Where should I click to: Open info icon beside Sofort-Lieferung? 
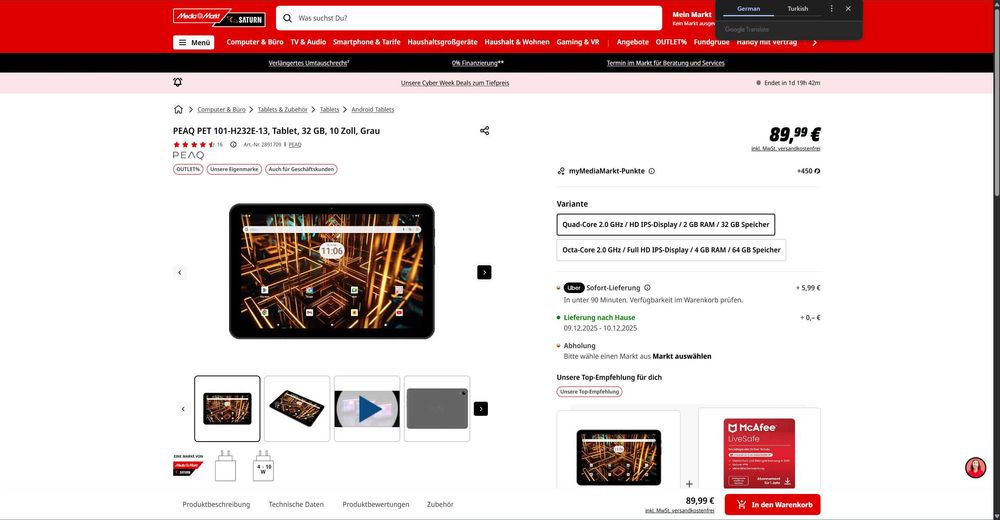[x=647, y=288]
